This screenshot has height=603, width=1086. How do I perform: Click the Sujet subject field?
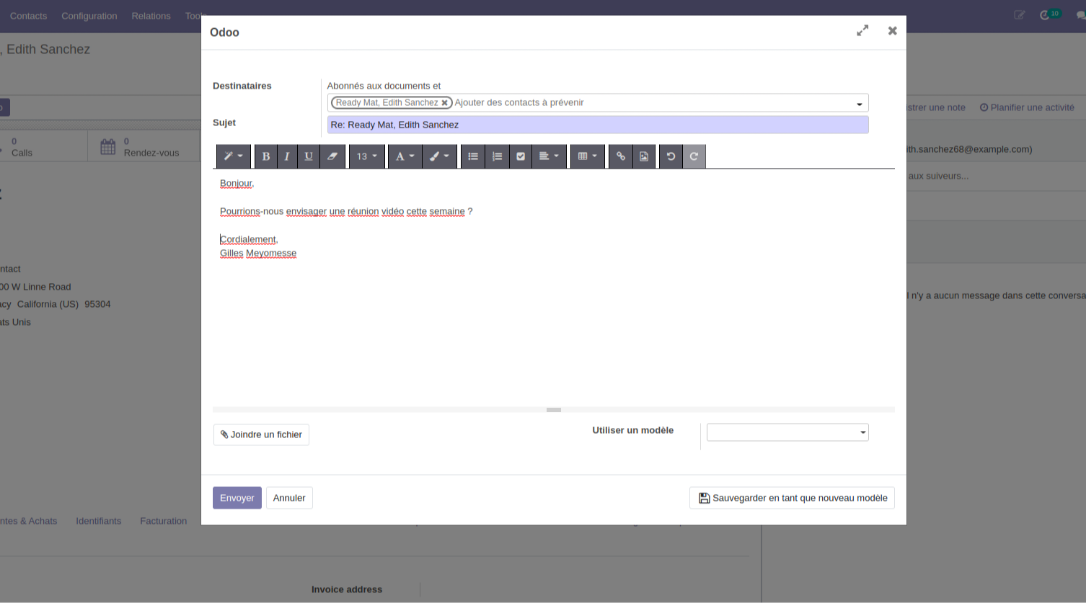(598, 125)
